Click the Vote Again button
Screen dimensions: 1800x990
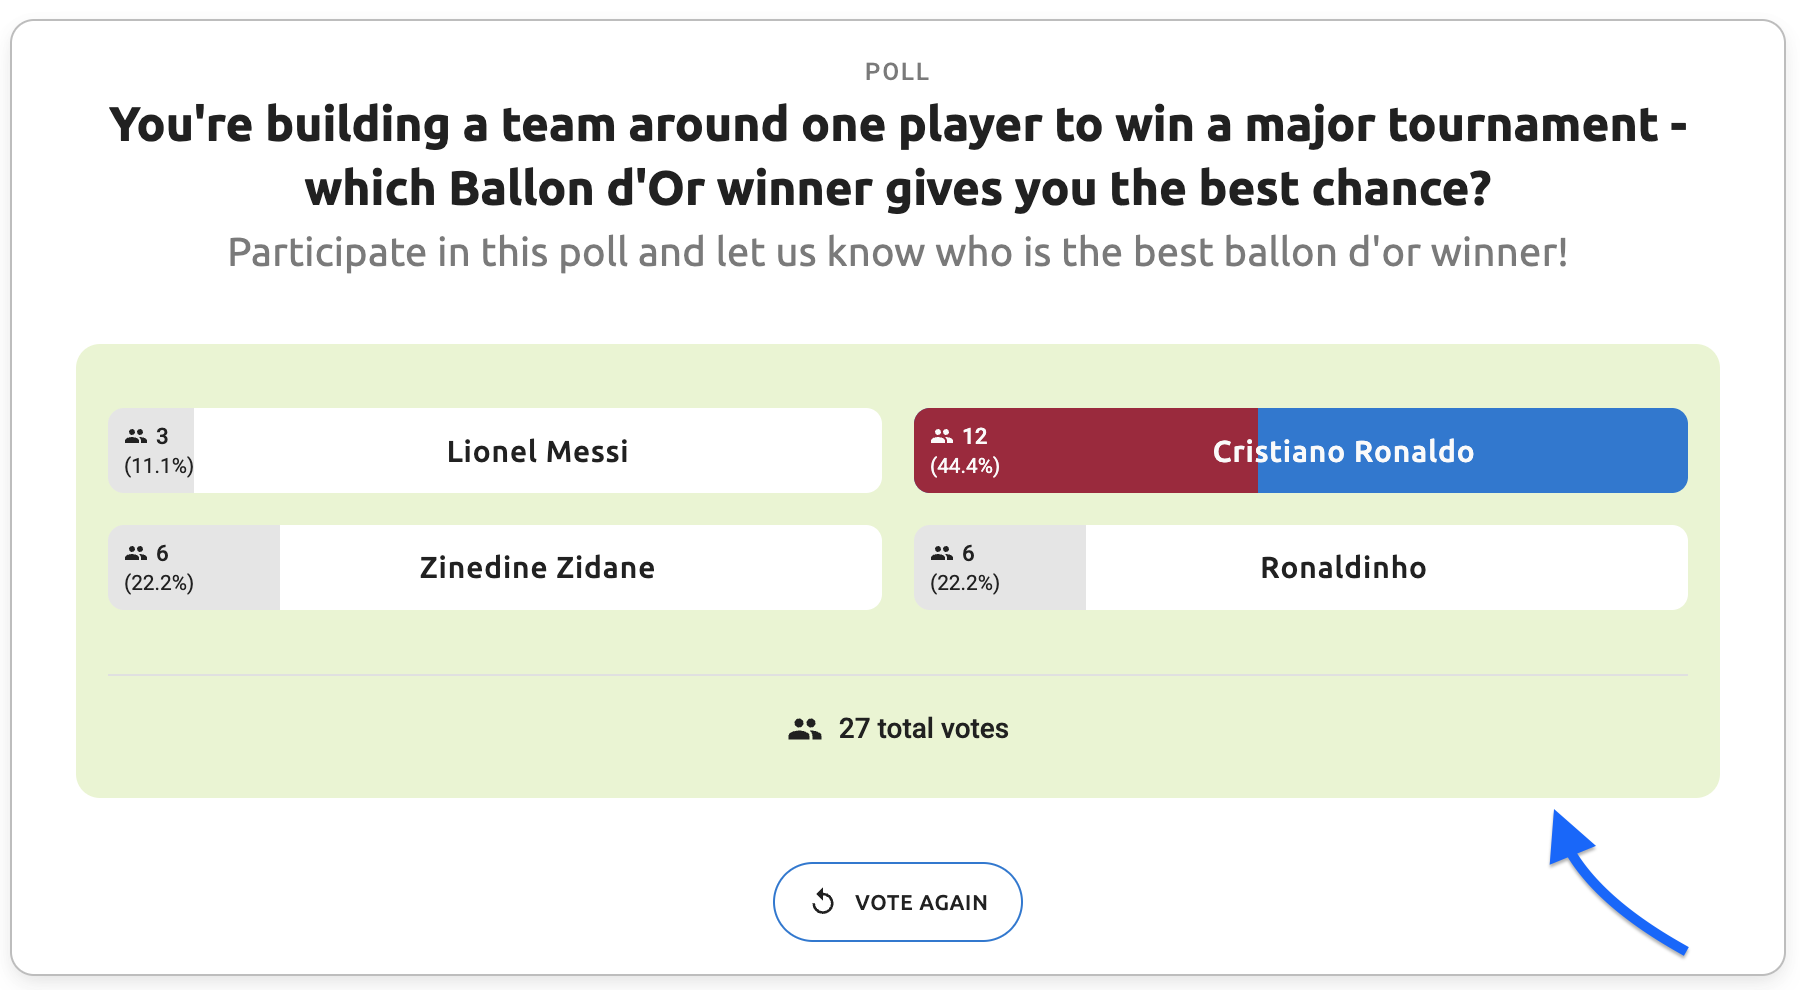click(897, 902)
